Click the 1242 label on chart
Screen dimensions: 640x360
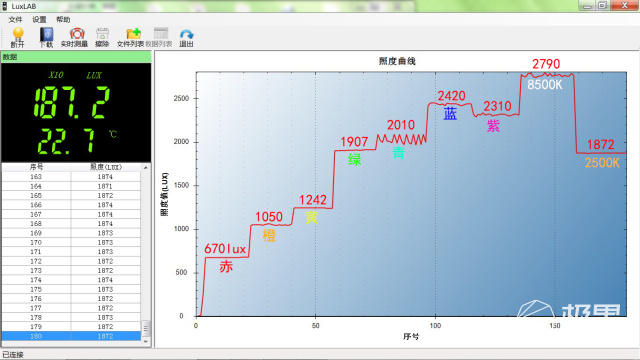click(x=313, y=200)
